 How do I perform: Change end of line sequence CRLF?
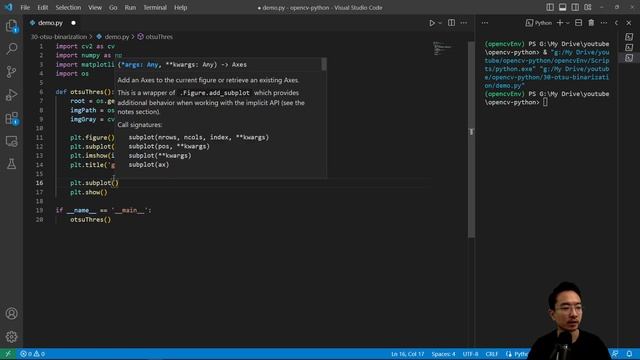[x=492, y=354]
